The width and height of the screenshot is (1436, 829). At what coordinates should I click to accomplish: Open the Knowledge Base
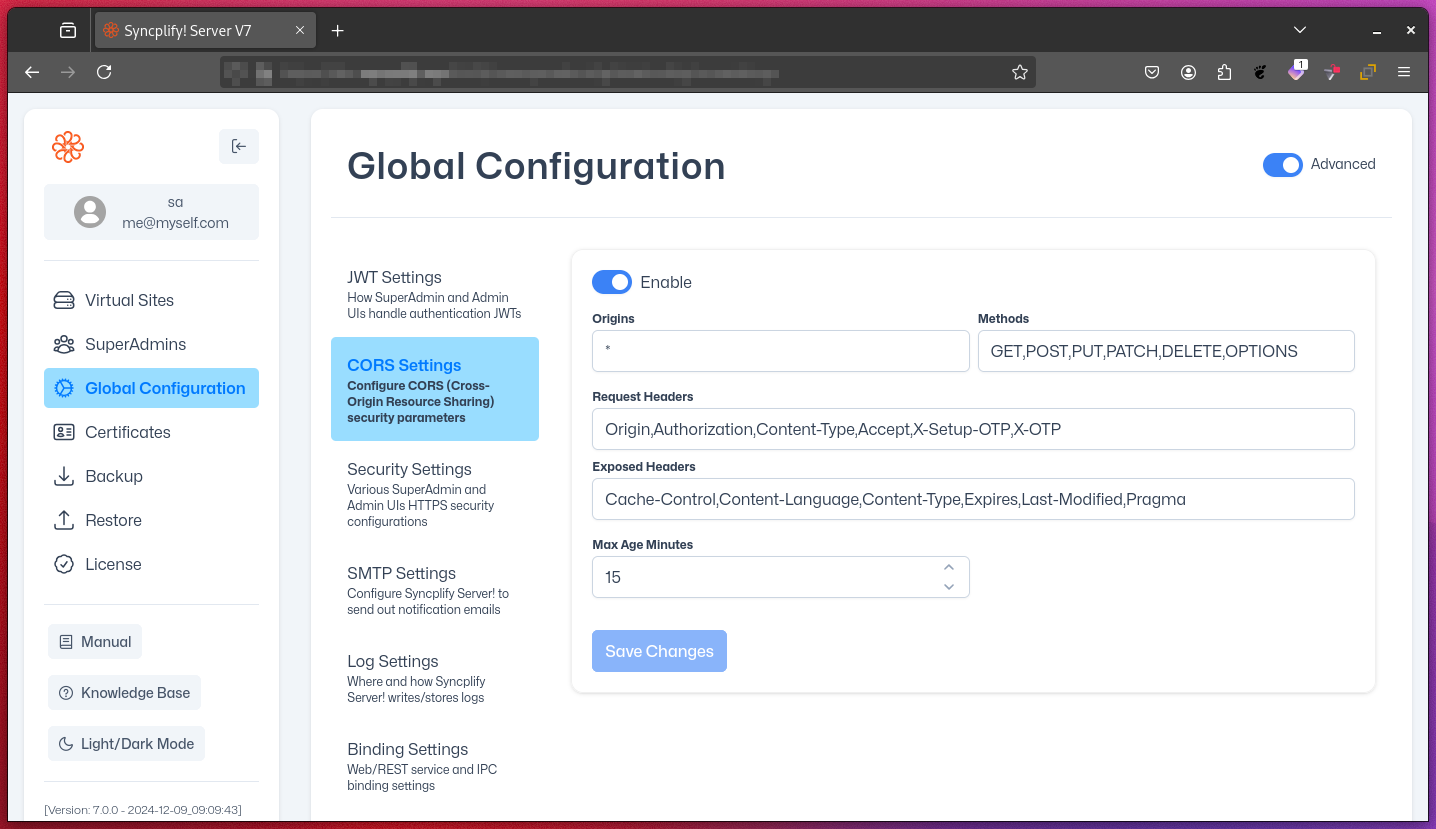click(124, 692)
